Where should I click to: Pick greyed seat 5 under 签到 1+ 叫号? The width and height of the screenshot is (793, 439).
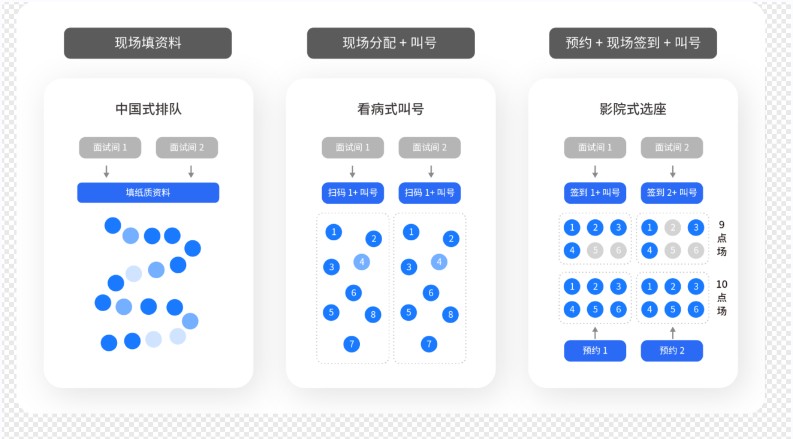595,250
